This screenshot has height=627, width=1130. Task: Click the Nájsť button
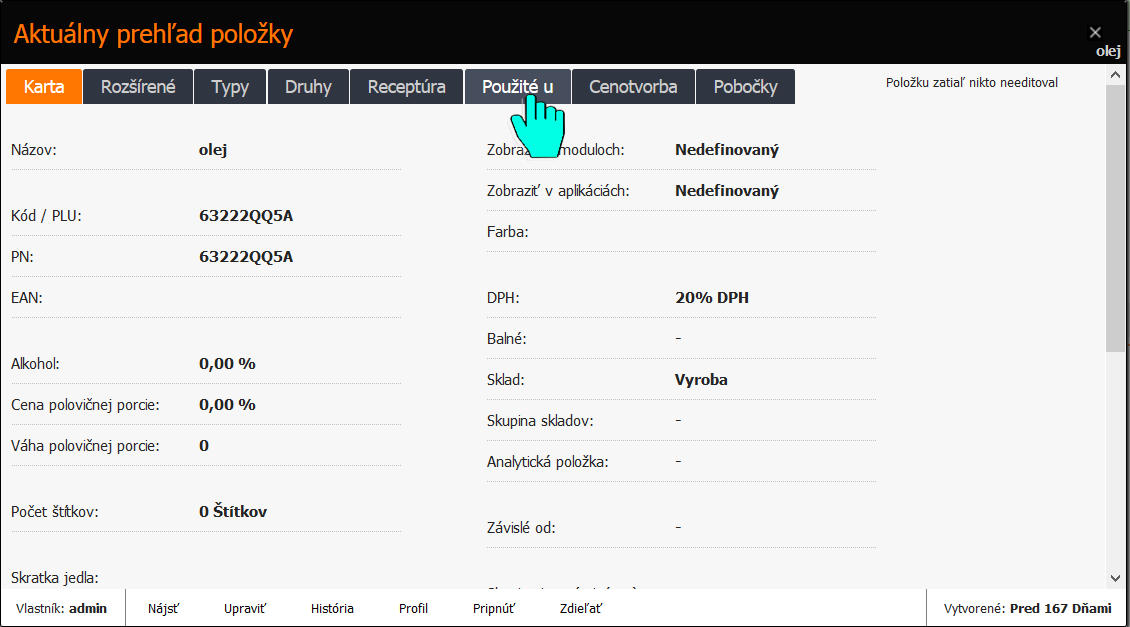coord(164,608)
